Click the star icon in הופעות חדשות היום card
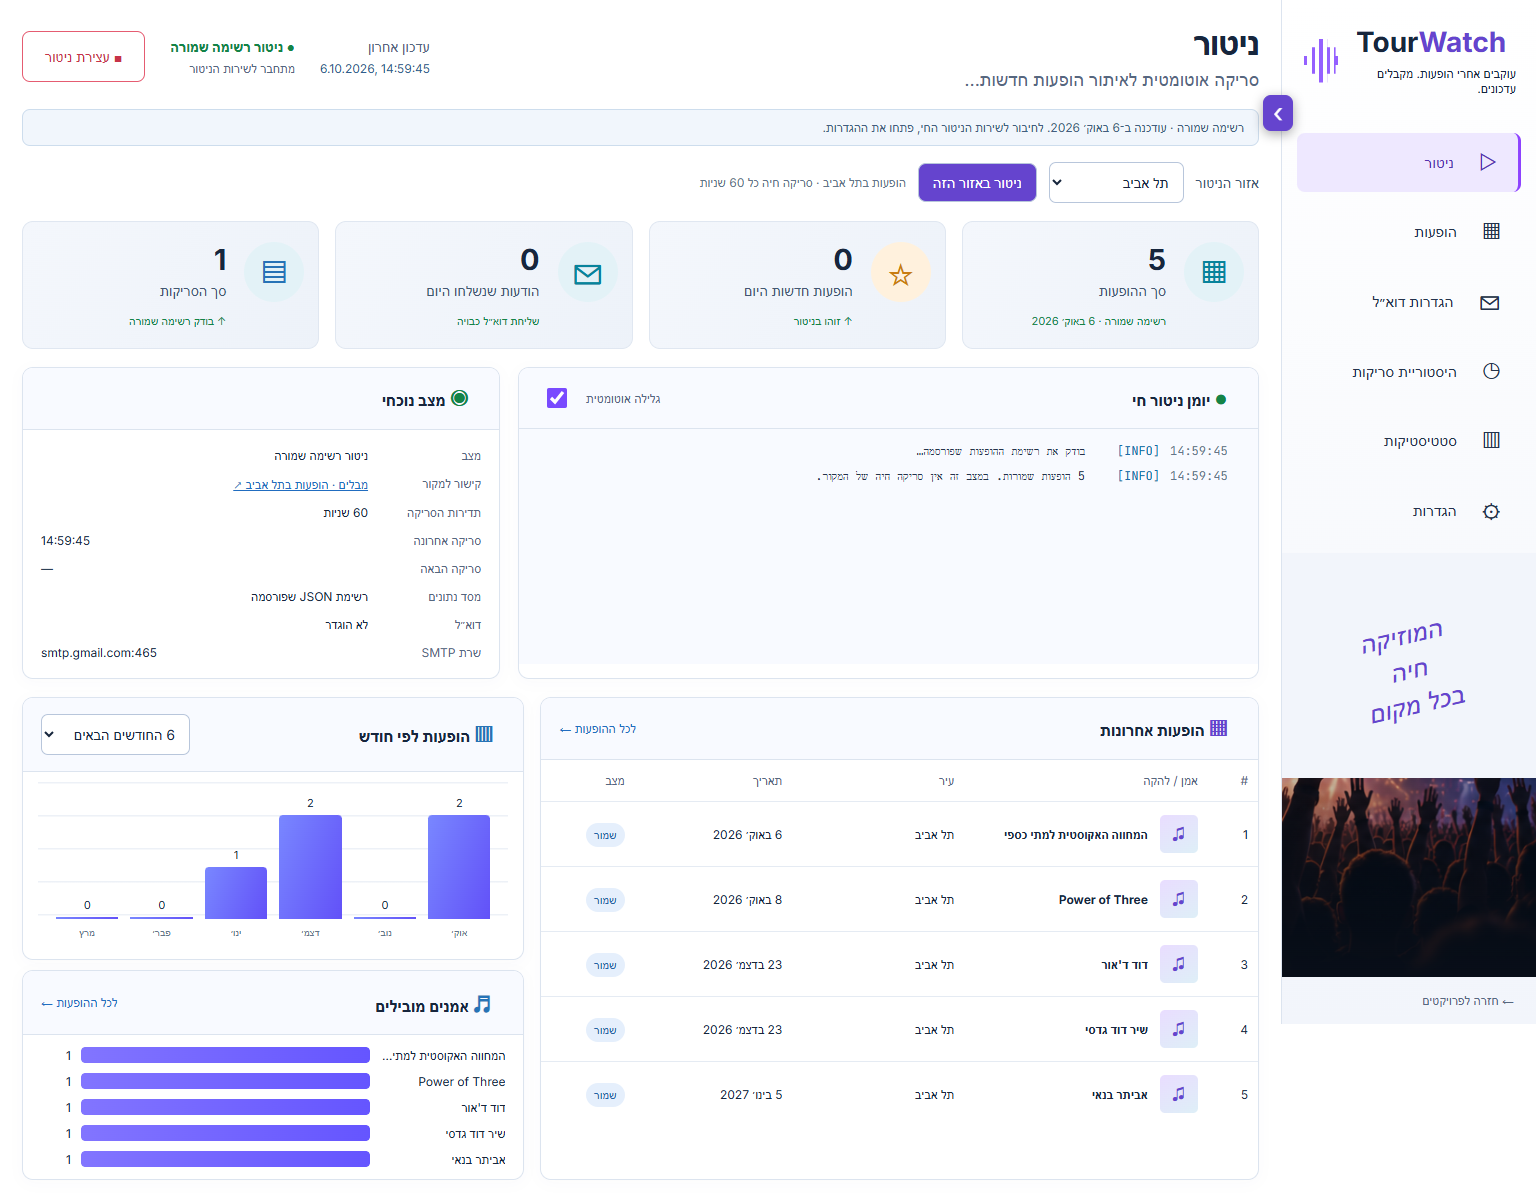The image size is (1536, 1202). [x=900, y=273]
